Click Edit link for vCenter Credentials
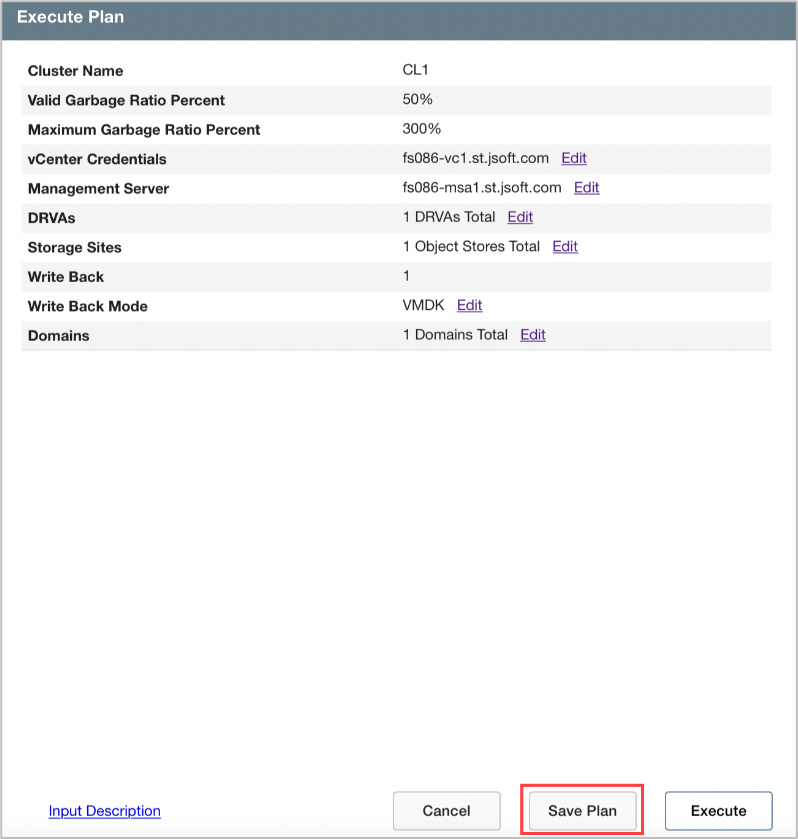Screen dimensions: 798x839 573,158
